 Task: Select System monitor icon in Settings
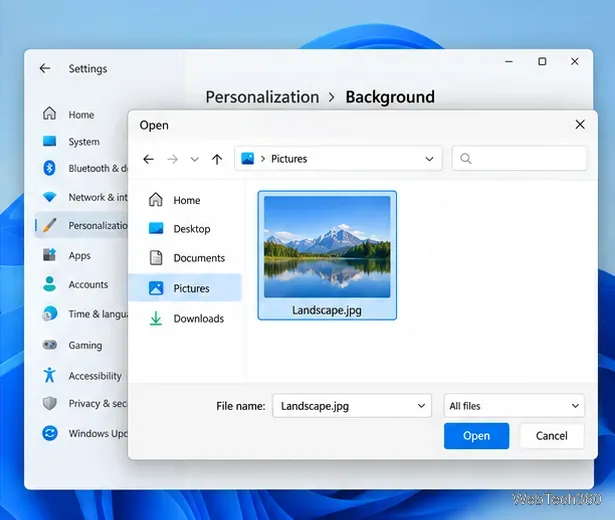point(49,141)
